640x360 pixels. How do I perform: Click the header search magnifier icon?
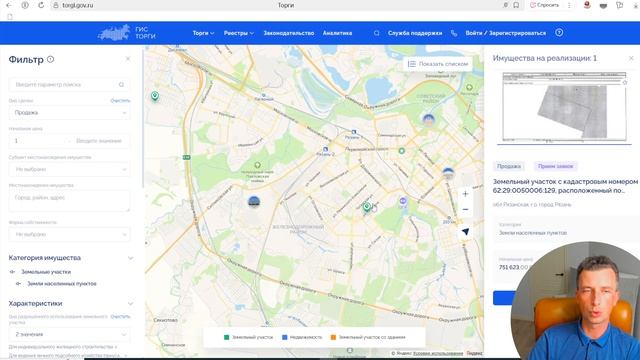pyautogui.click(x=376, y=33)
